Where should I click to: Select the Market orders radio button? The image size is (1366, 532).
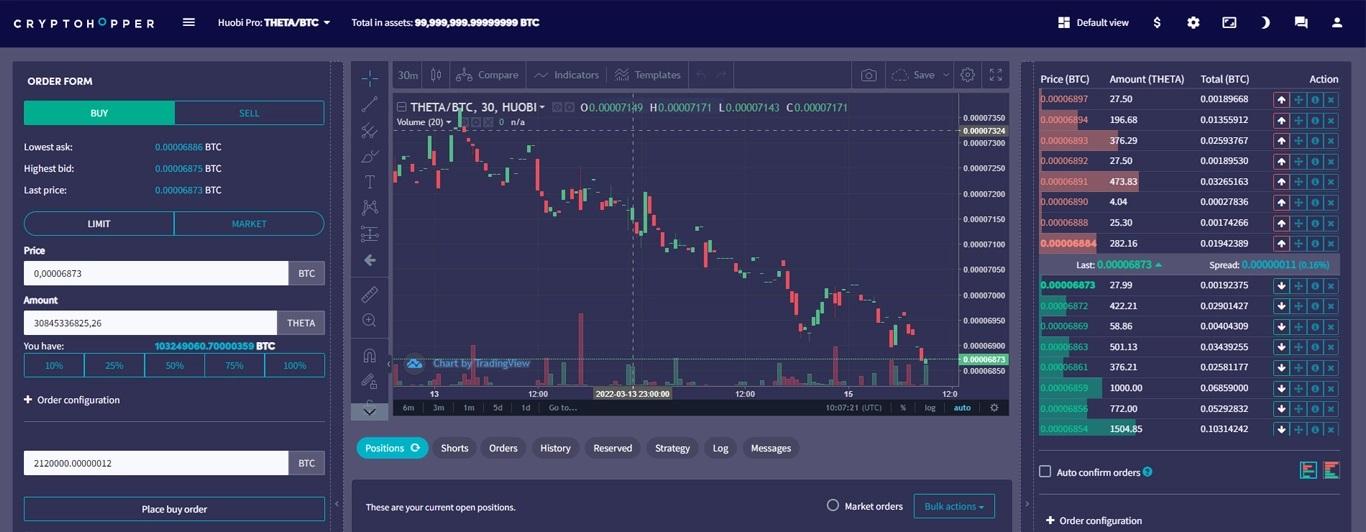(x=832, y=506)
